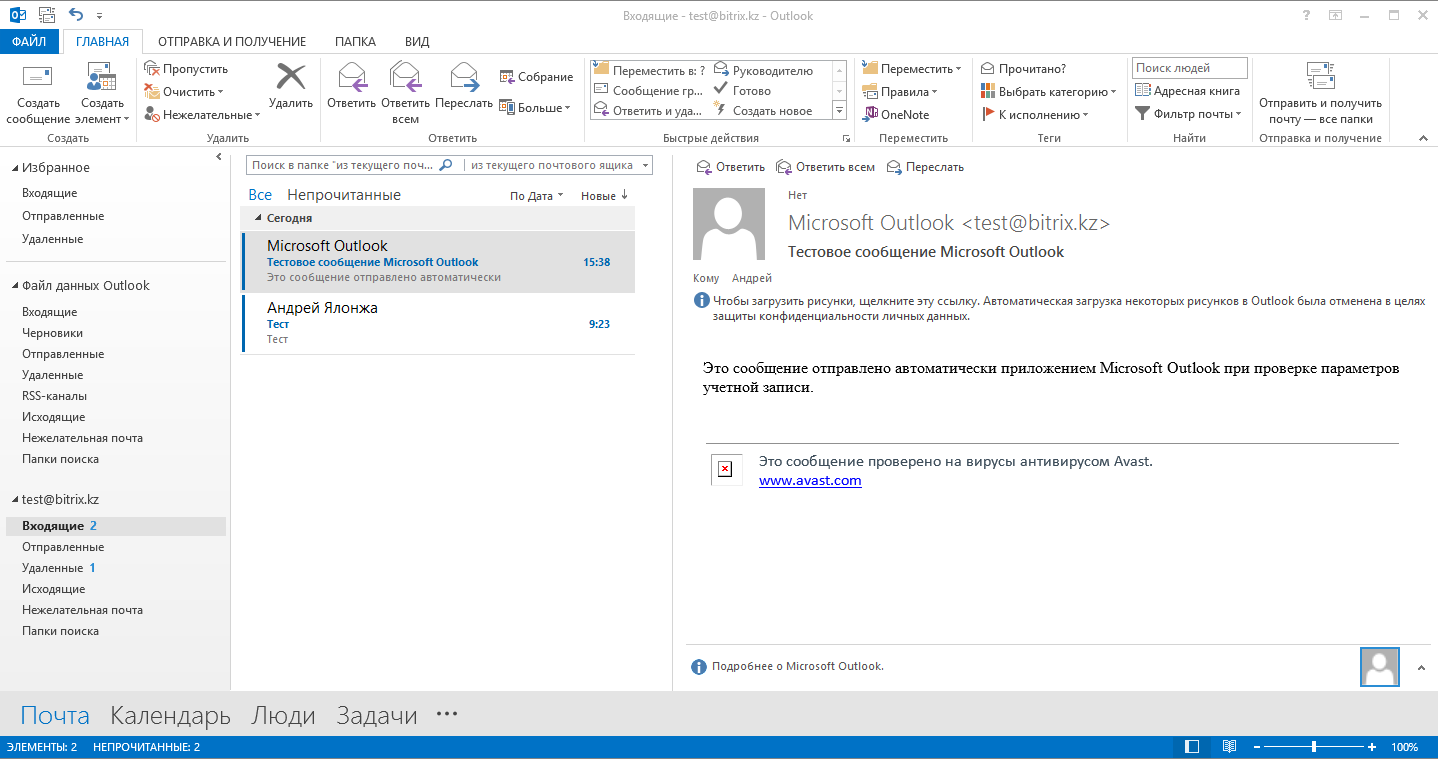Open the Очистить cleanup dropdown
Image resolution: width=1438 pixels, height=759 pixels.
tap(186, 92)
